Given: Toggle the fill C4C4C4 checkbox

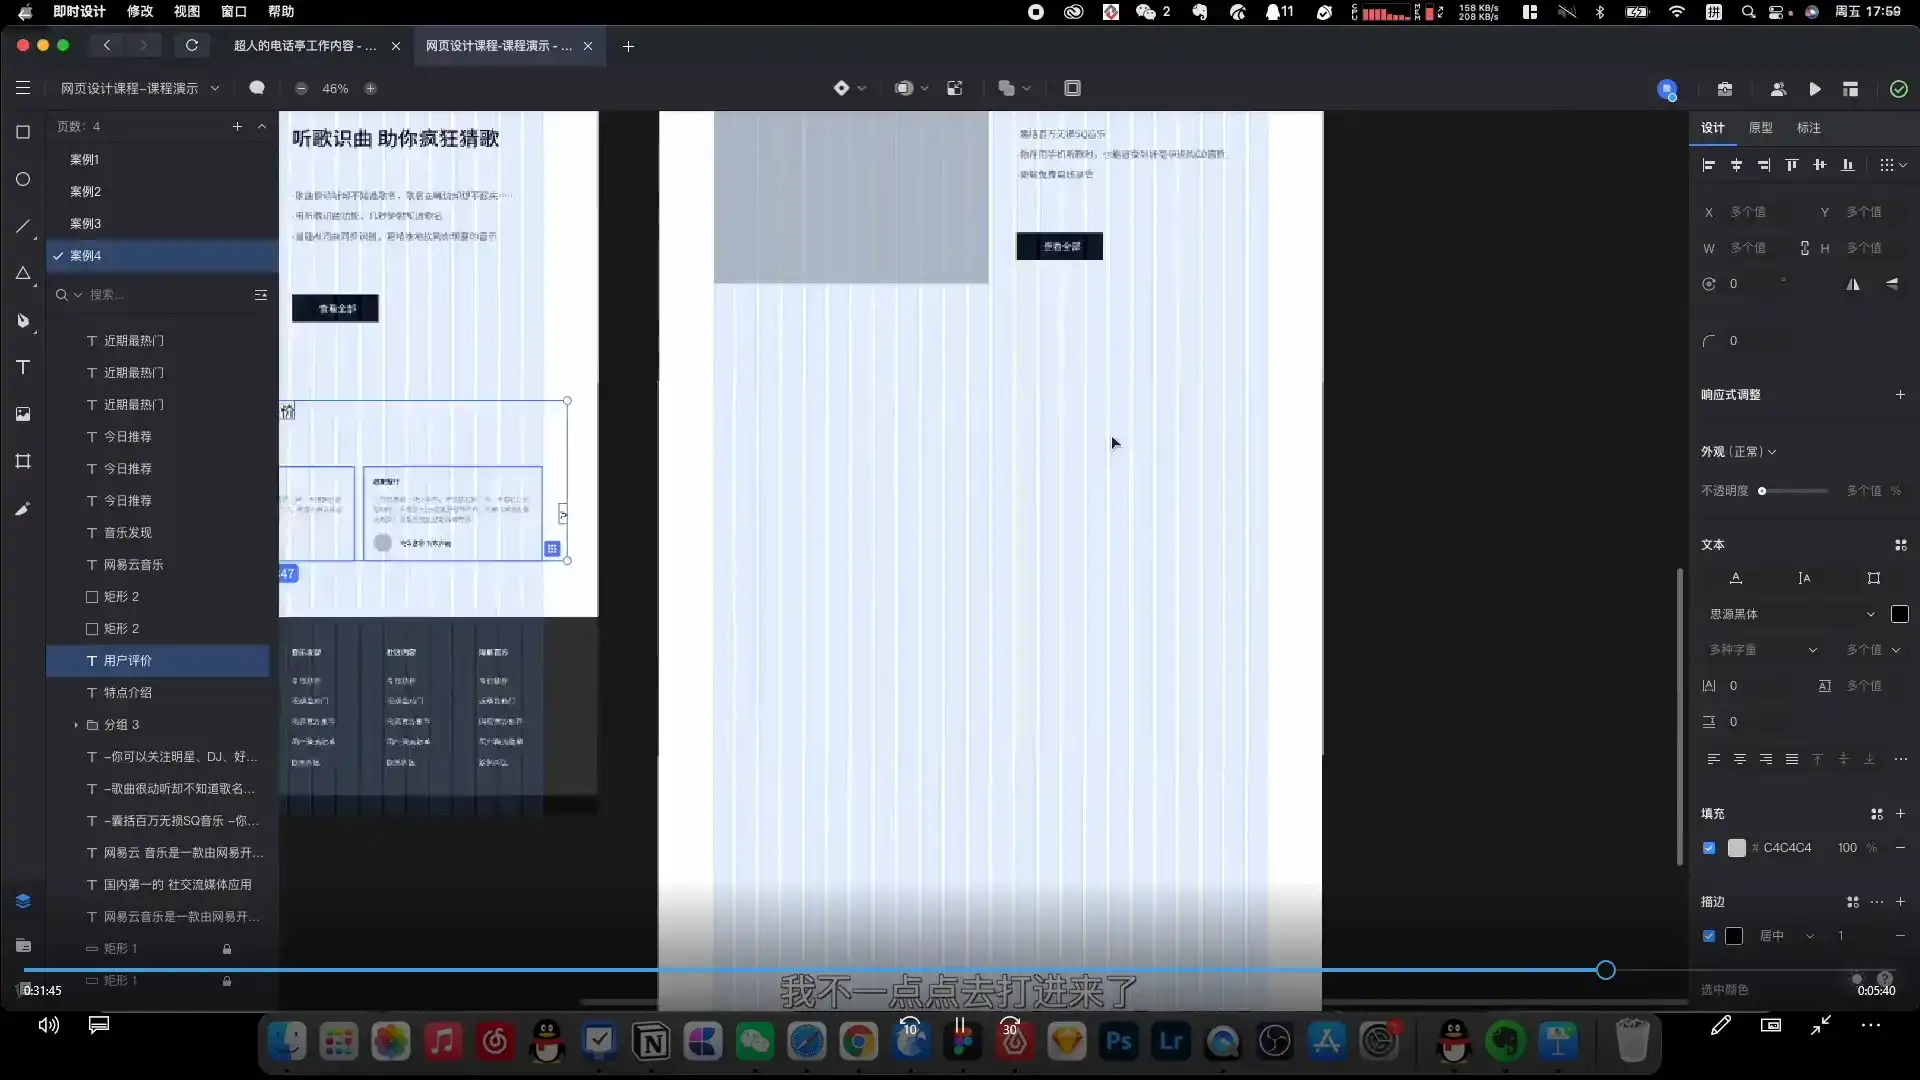Looking at the screenshot, I should [1709, 848].
